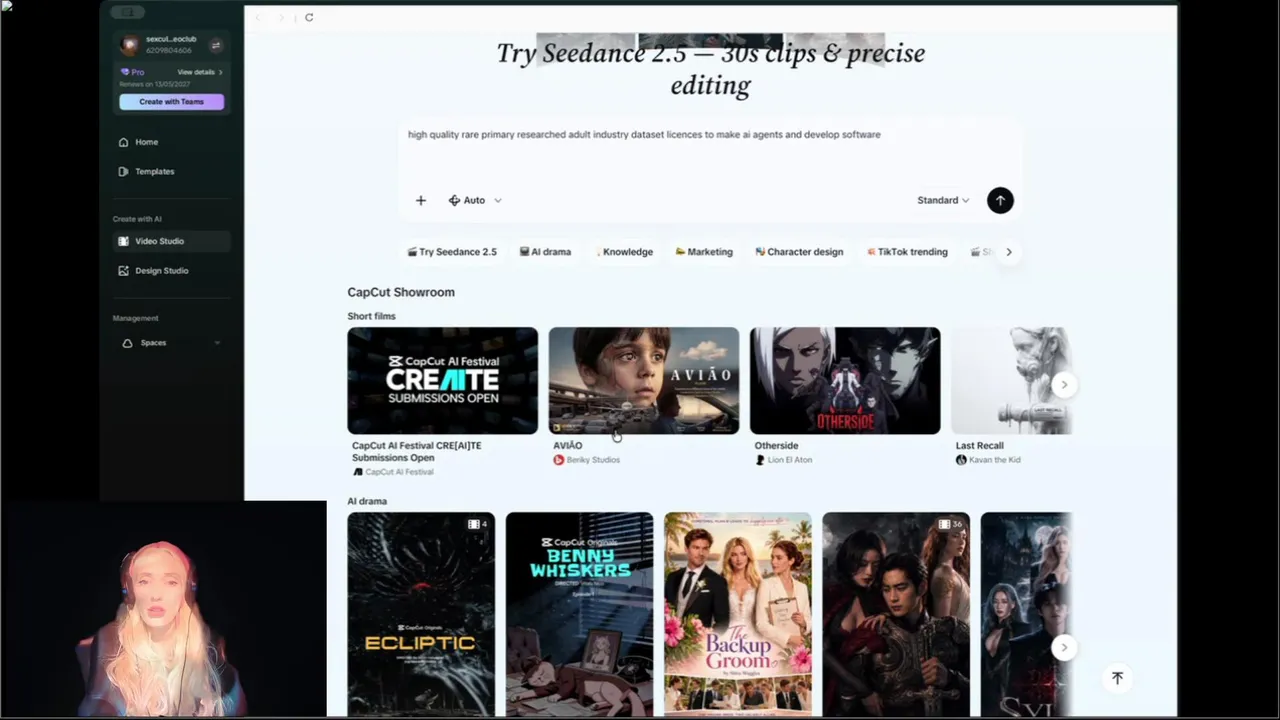Click the switch account arrows icon
The height and width of the screenshot is (720, 1280).
point(216,45)
